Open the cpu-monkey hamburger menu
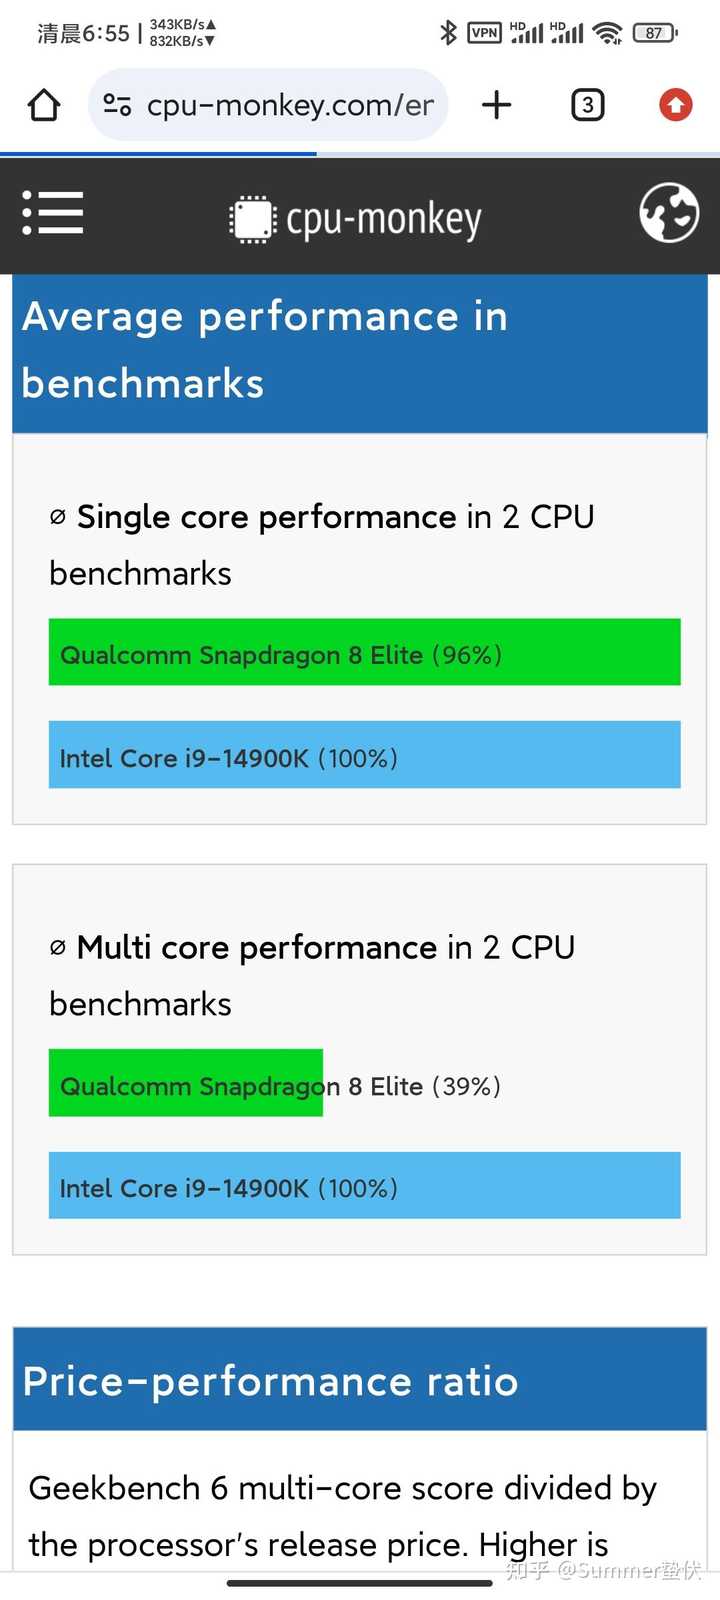The image size is (720, 1600). pos(53,213)
